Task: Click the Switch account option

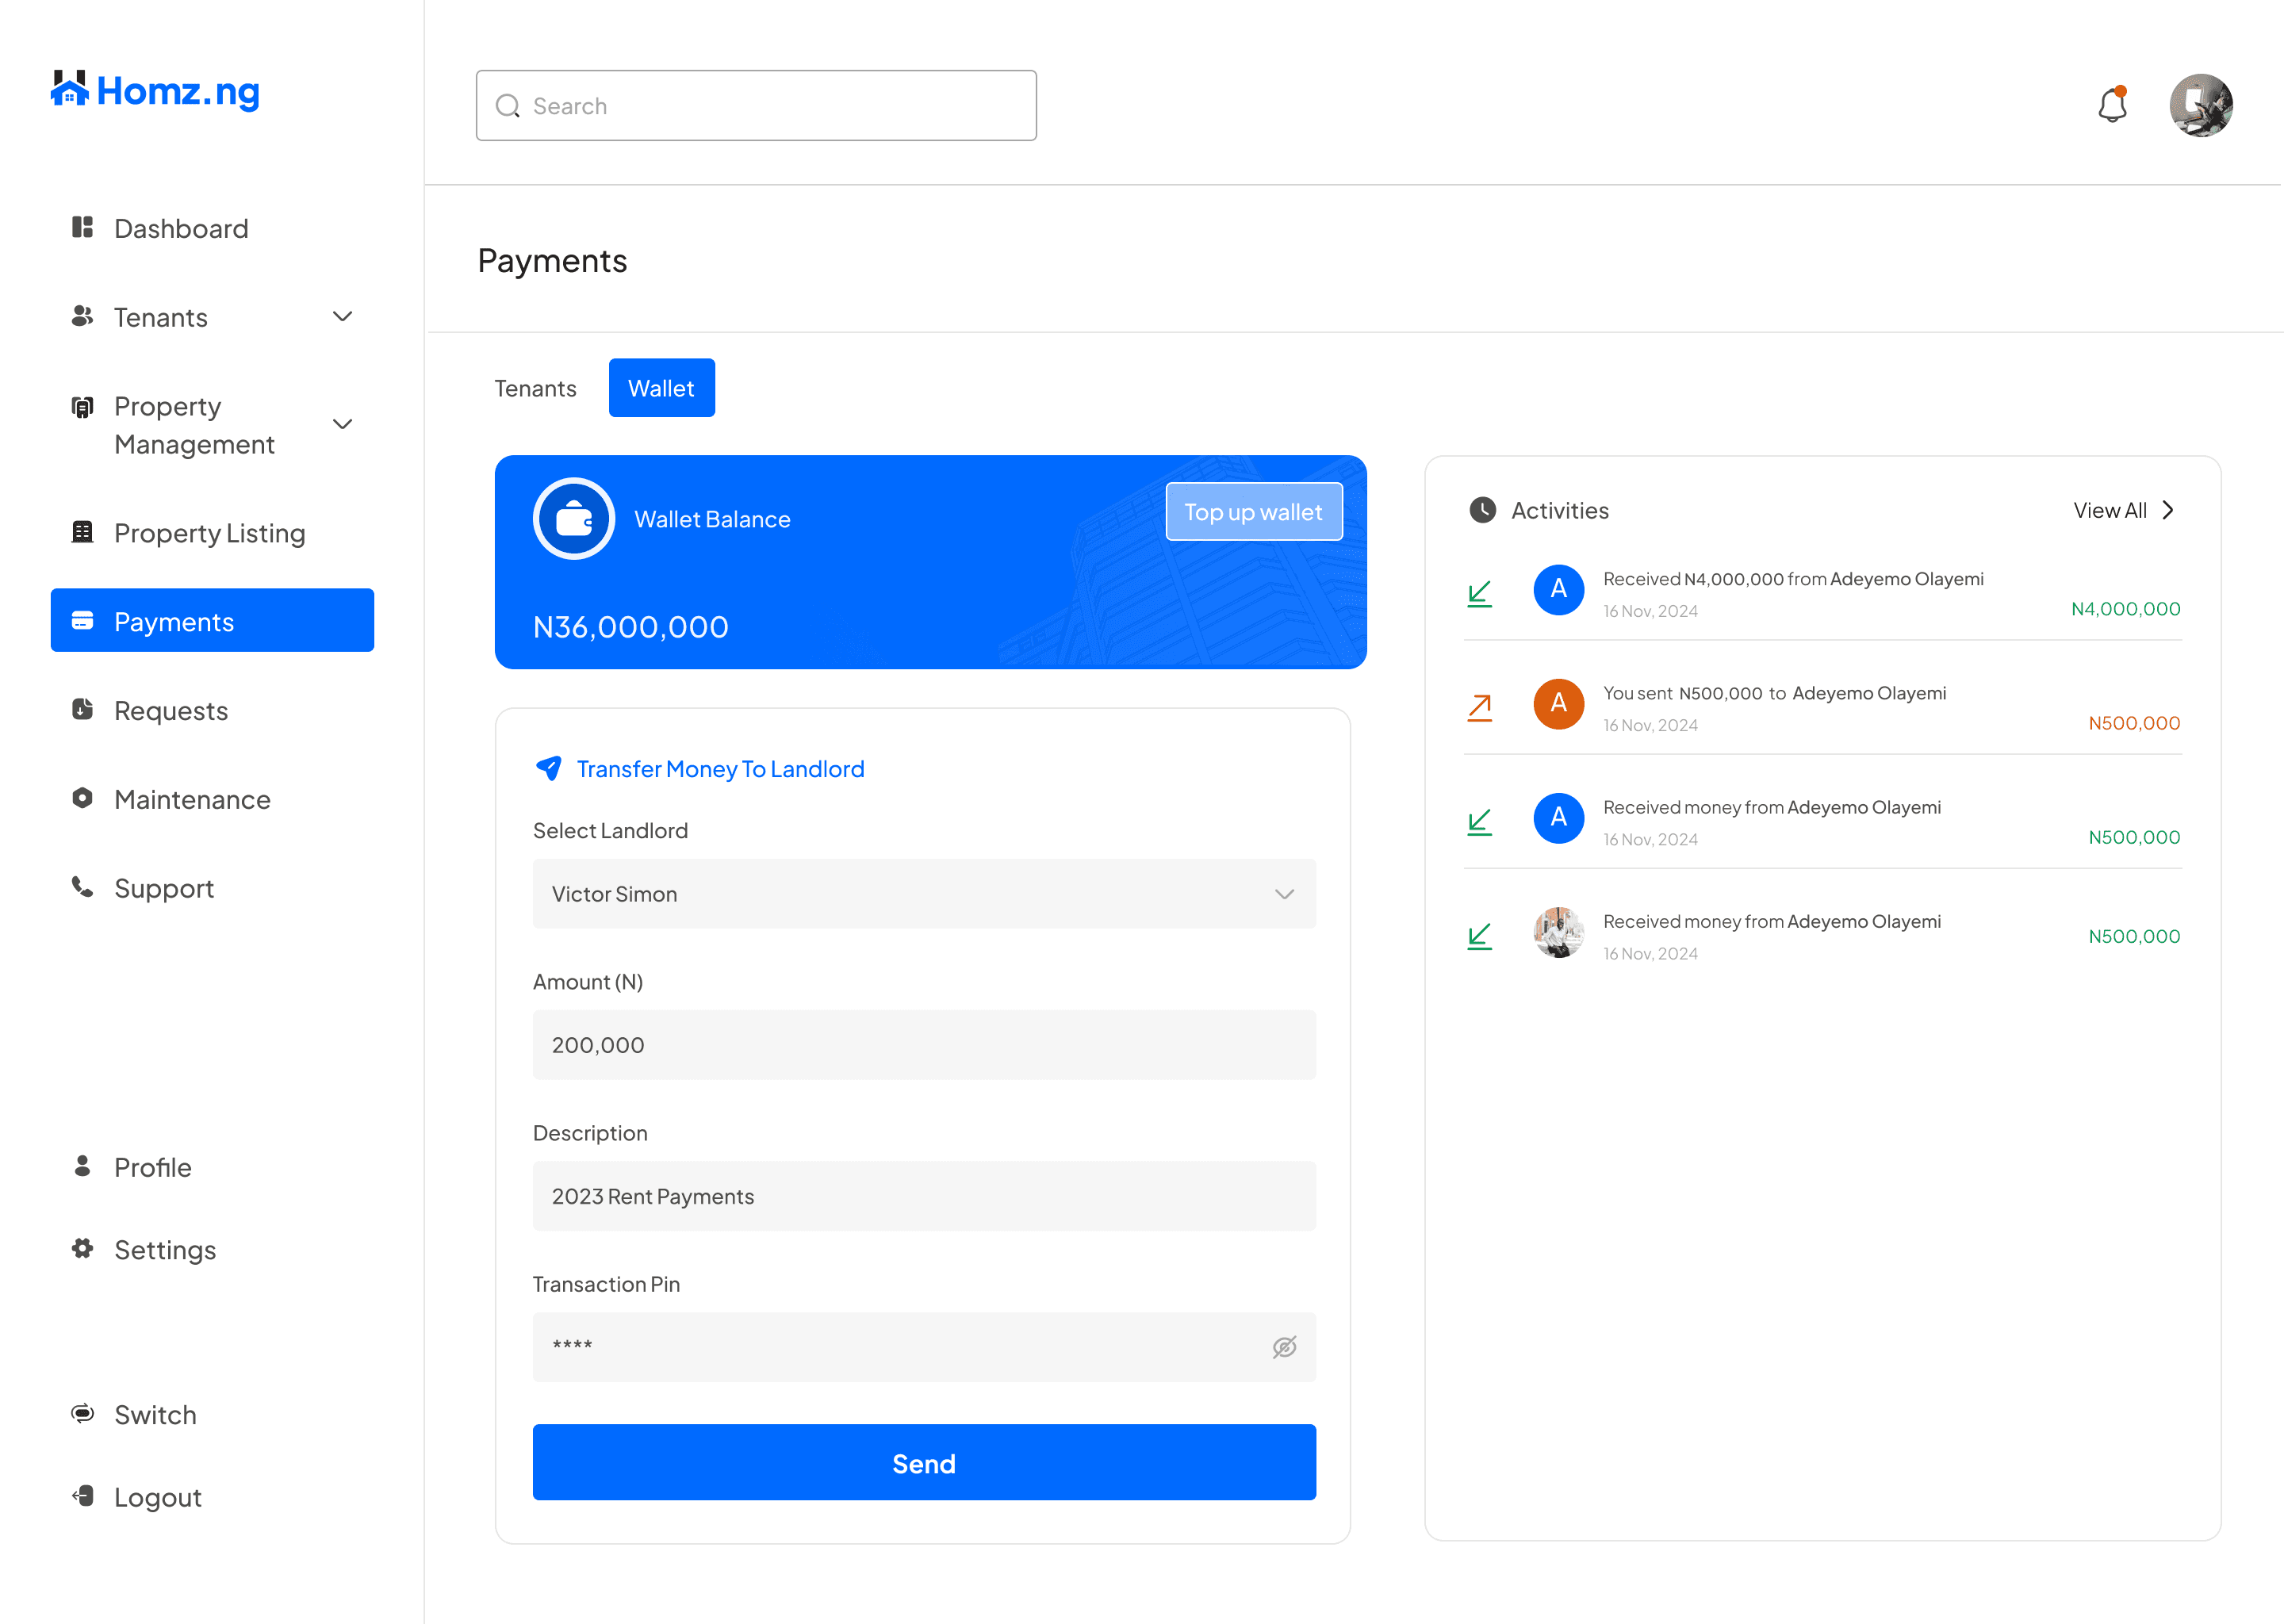Action: 155,1415
